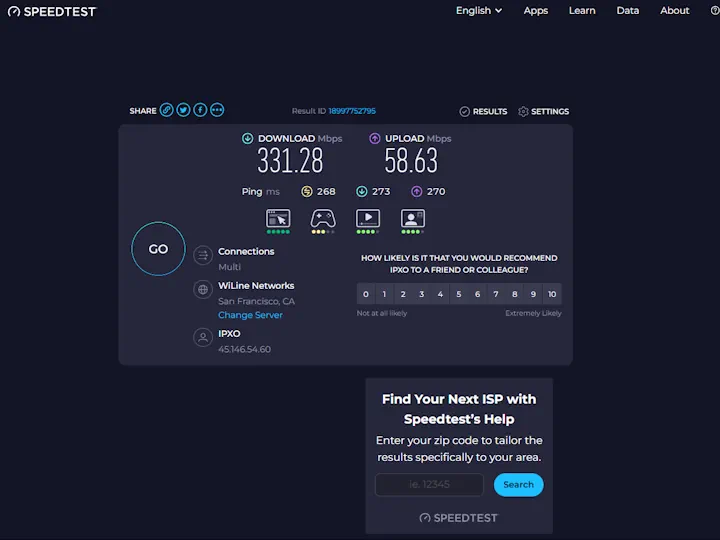Image resolution: width=720 pixels, height=540 pixels.
Task: Open the English language dropdown
Action: coord(478,11)
